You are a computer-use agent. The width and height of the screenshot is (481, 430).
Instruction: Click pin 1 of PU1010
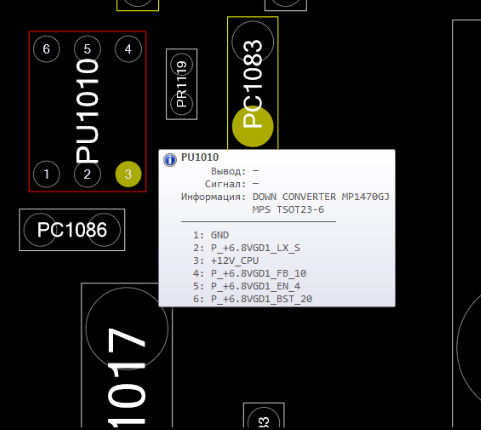(47, 174)
